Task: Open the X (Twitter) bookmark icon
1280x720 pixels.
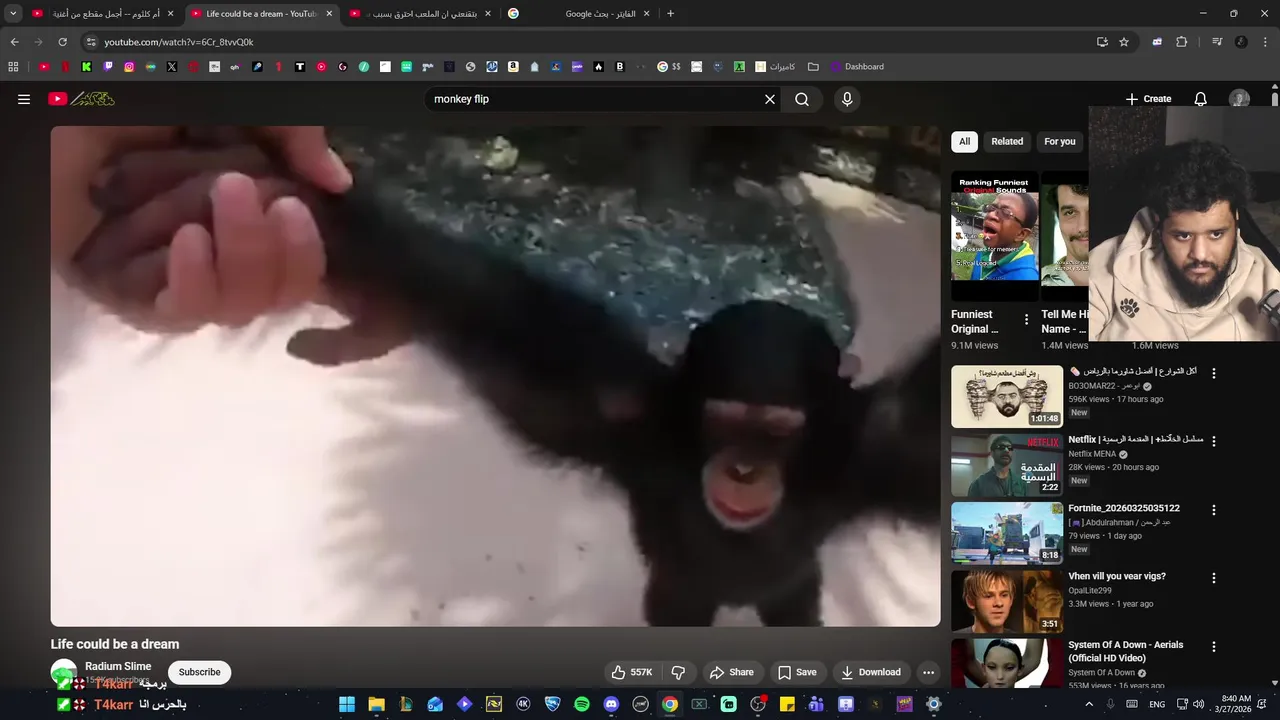Action: 172,67
